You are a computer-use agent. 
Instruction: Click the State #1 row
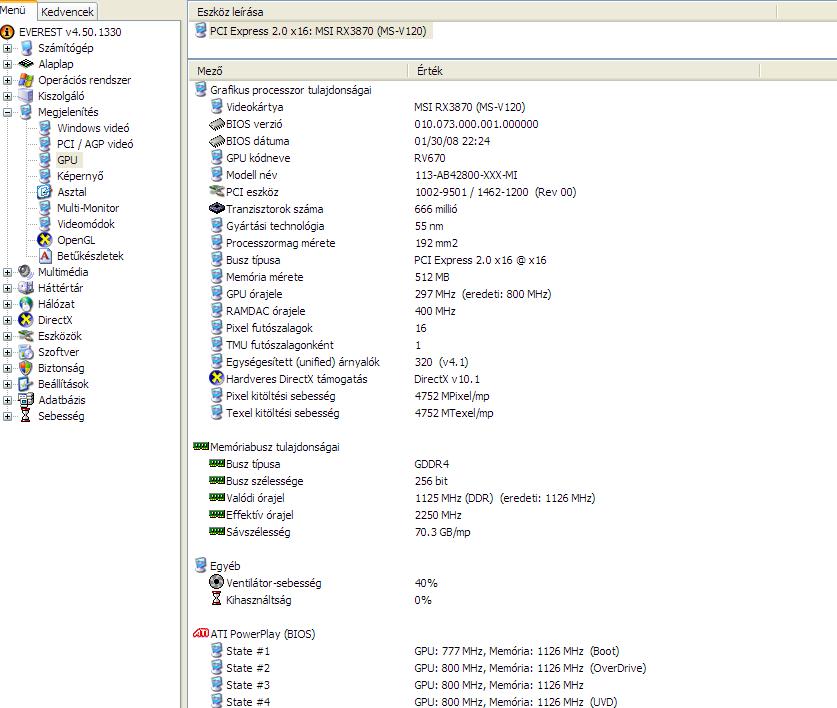pos(248,651)
